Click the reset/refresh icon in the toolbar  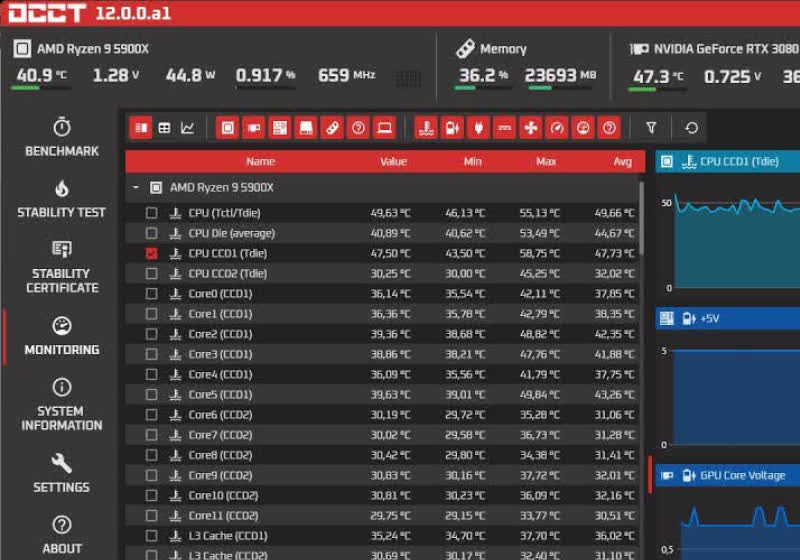click(691, 128)
